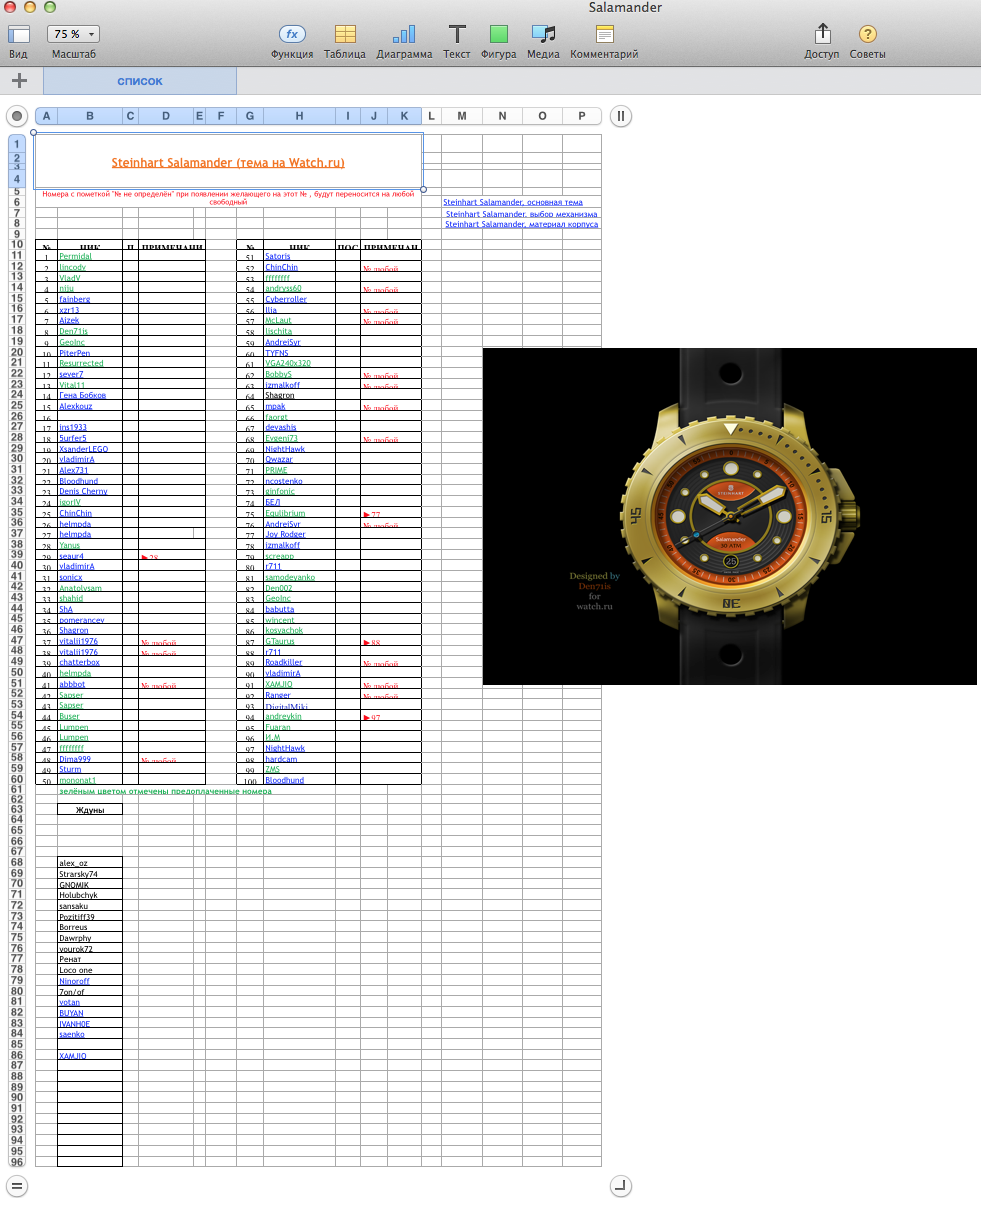981x1205 pixels.
Task: Select the СПИСОК sheet tab
Action: click(140, 81)
